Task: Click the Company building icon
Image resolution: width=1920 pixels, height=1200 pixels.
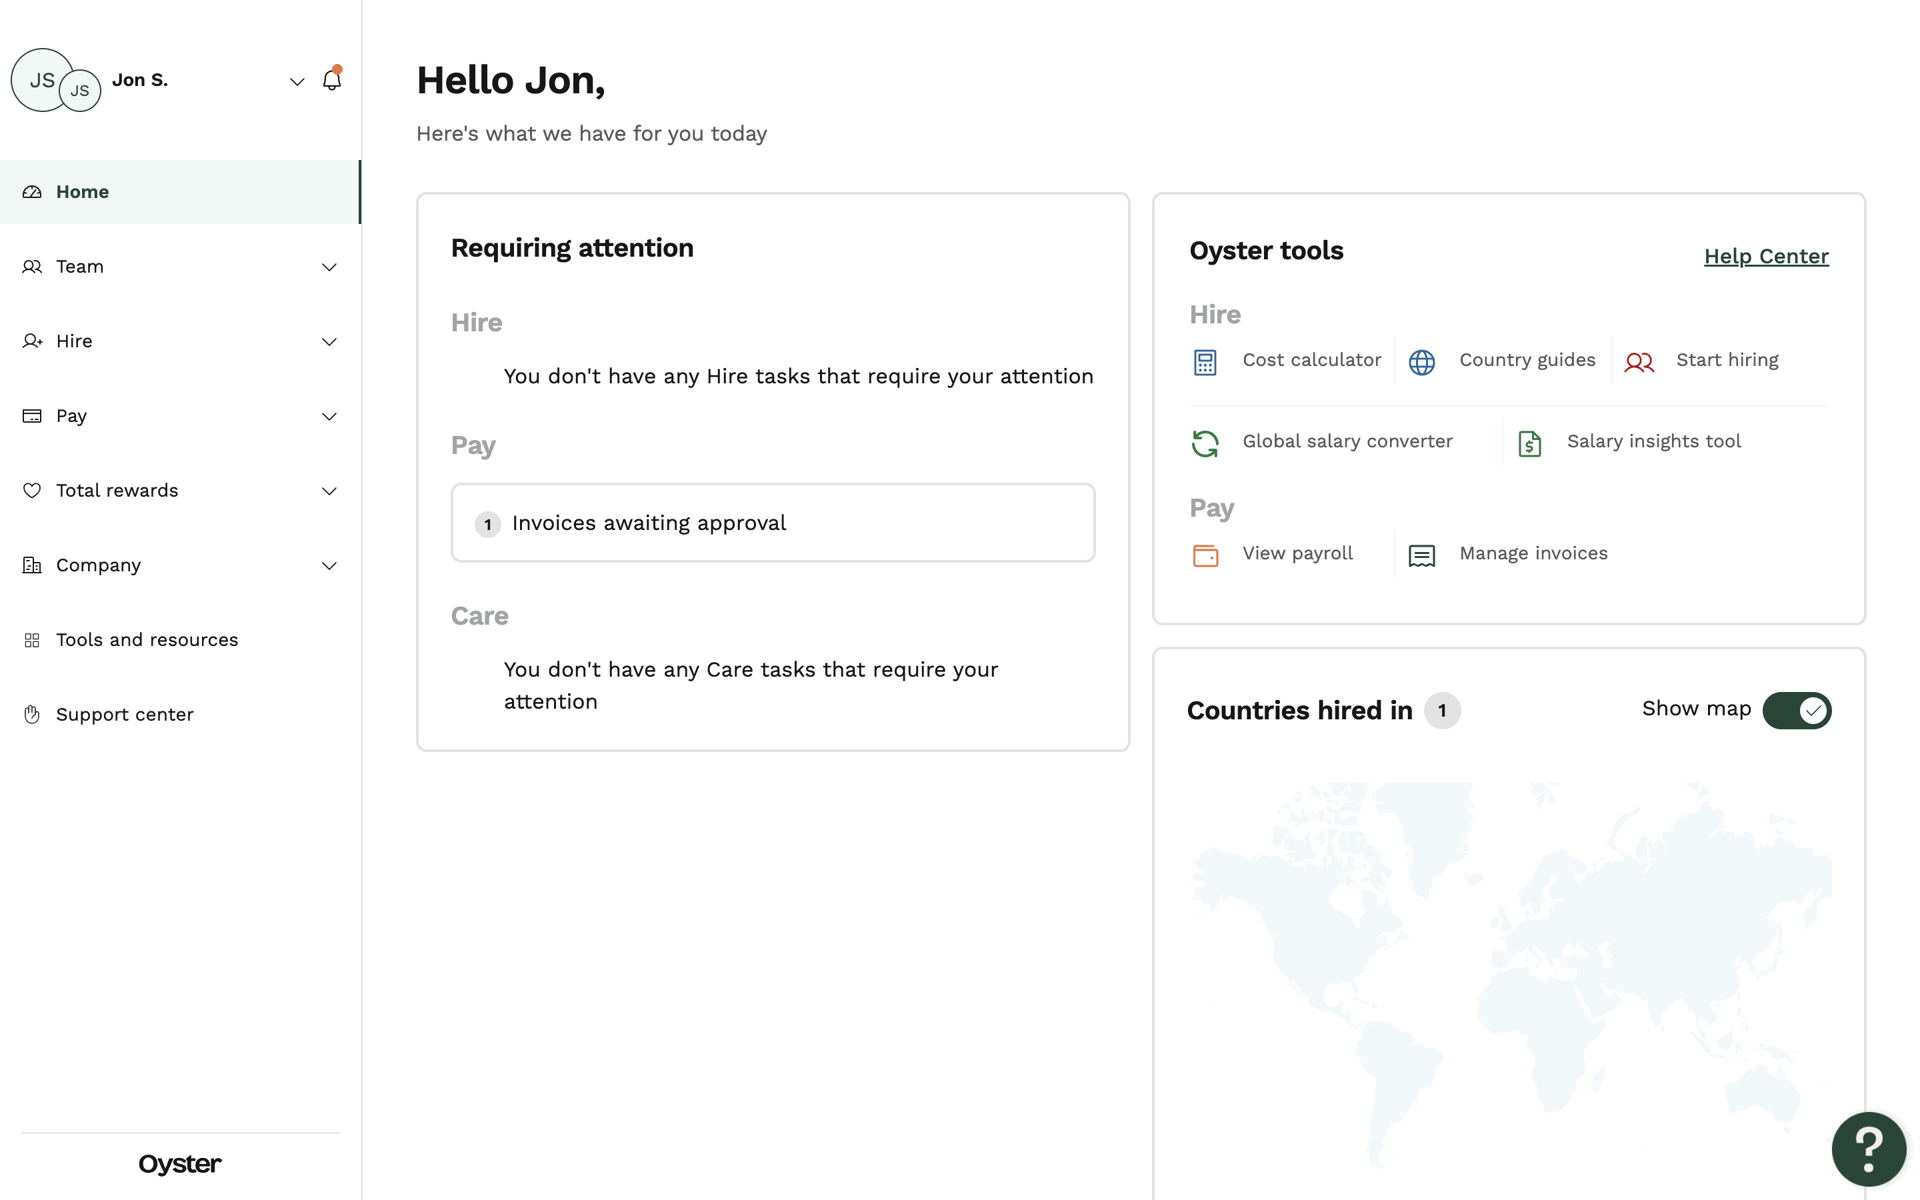Action: pos(32,565)
